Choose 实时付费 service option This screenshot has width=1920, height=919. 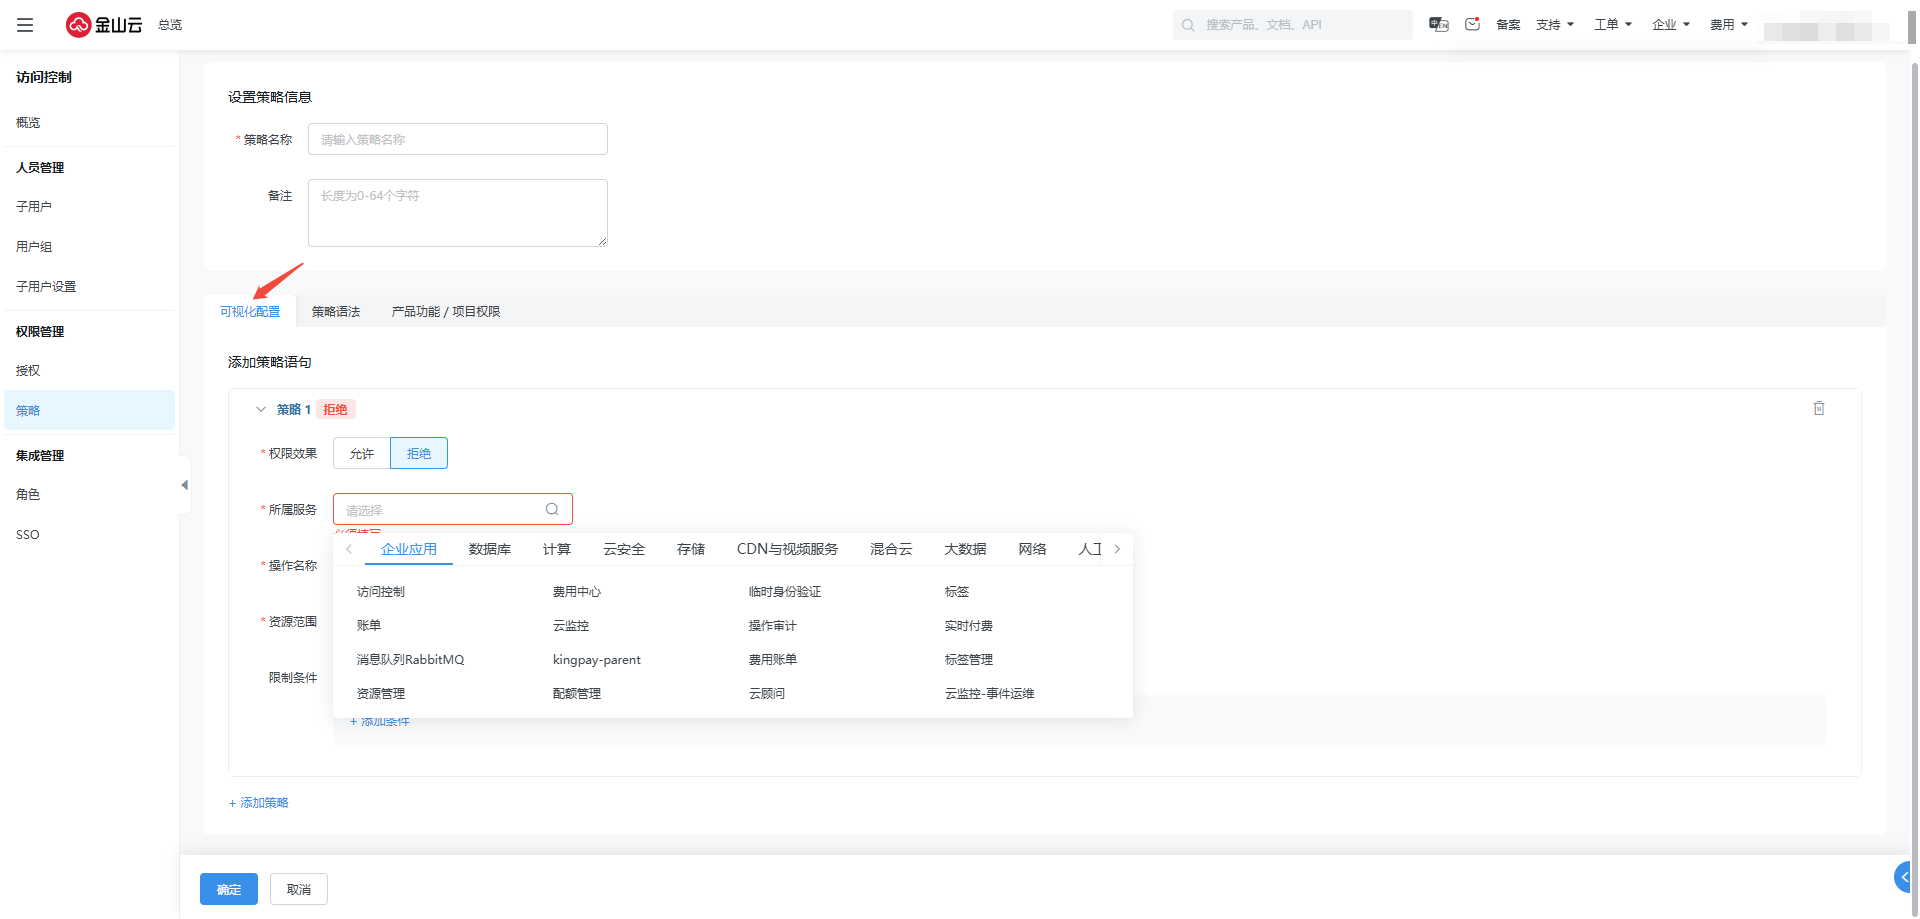click(969, 625)
